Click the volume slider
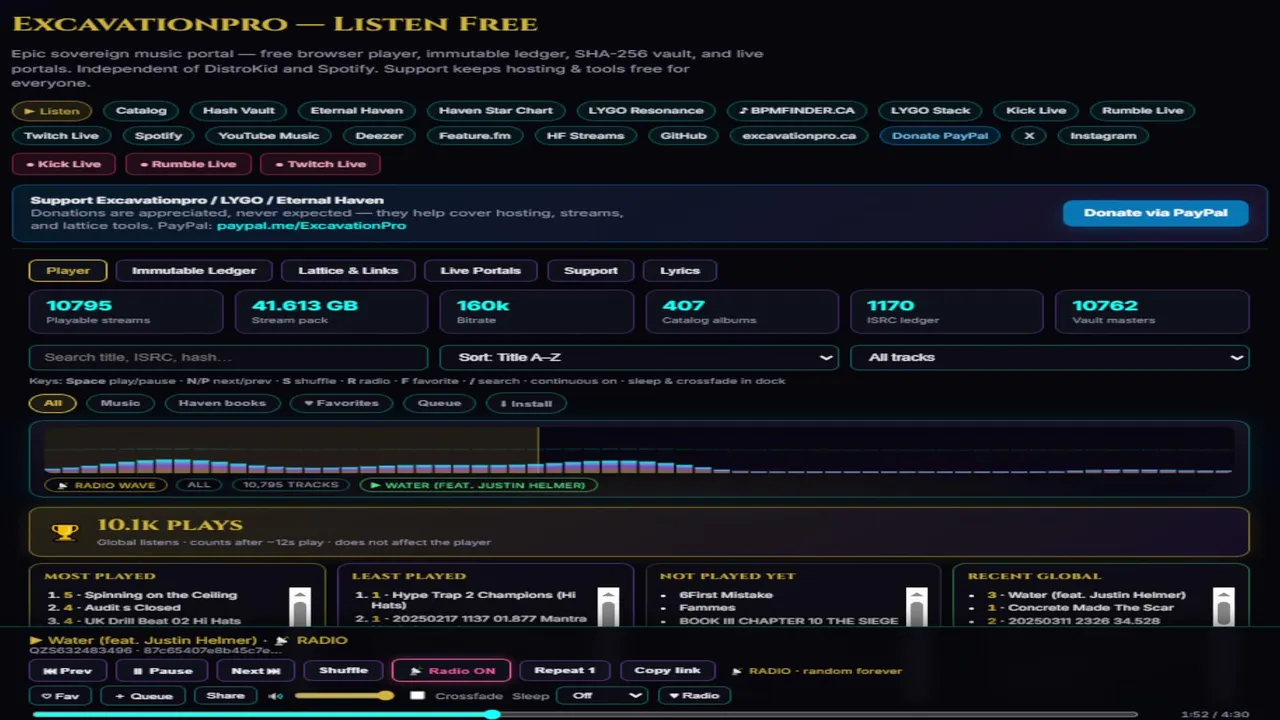The width and height of the screenshot is (1280, 720). coord(344,696)
